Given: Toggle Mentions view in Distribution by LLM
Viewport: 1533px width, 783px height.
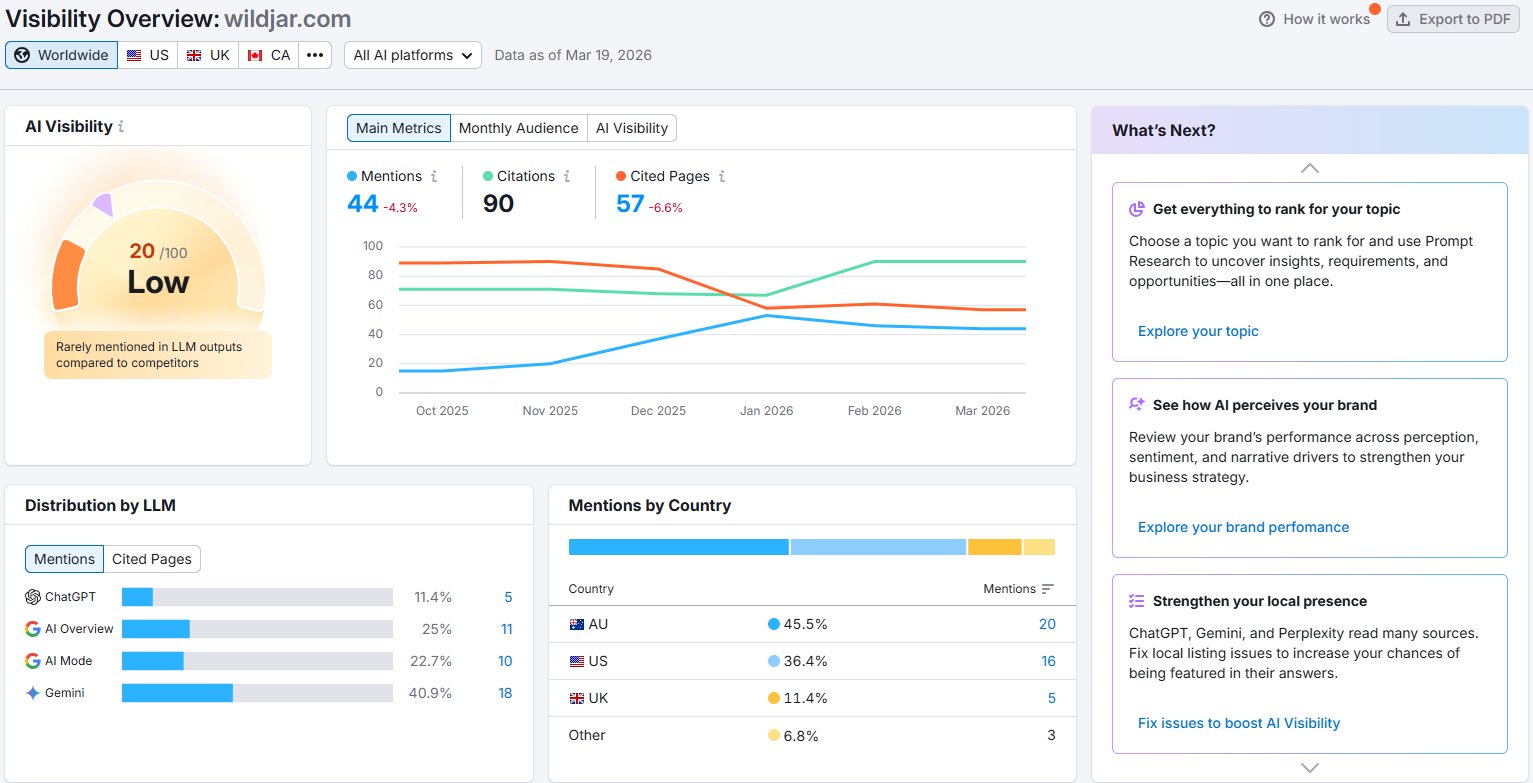Looking at the screenshot, I should click(65, 559).
